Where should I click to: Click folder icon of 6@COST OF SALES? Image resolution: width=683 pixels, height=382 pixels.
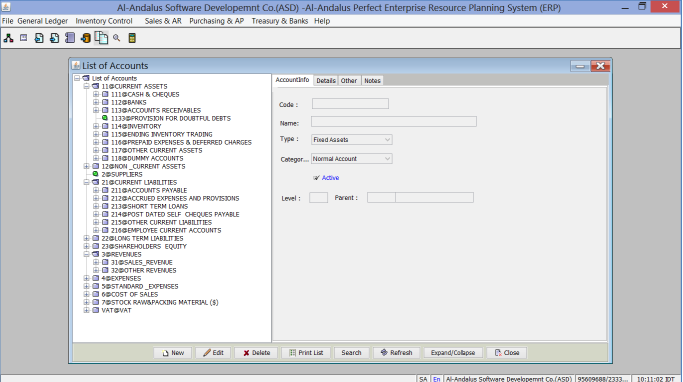95,294
